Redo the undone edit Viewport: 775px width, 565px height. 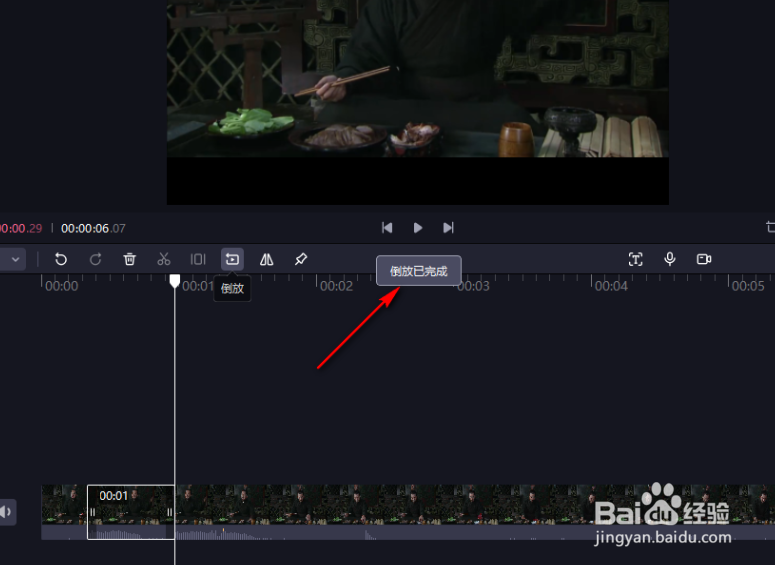coord(95,259)
